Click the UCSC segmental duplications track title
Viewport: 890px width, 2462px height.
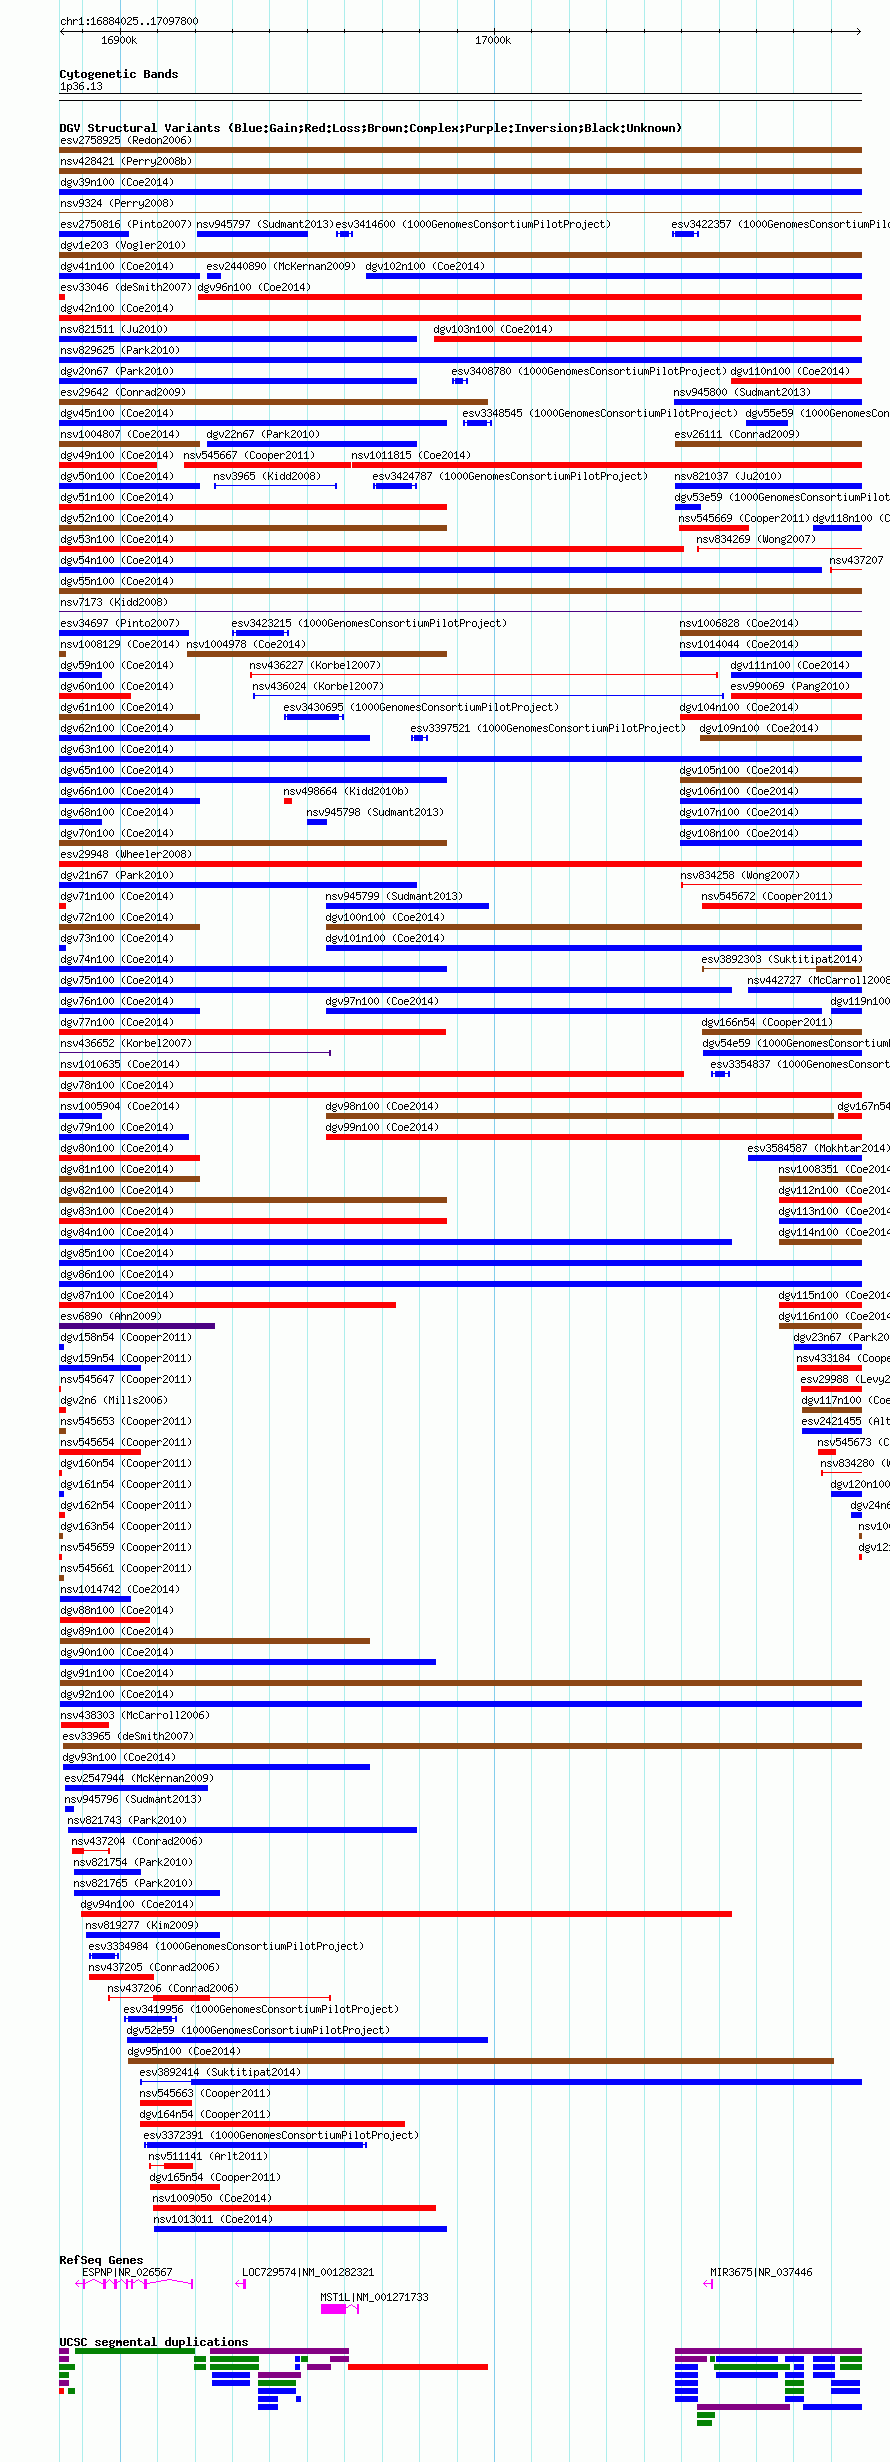pyautogui.click(x=154, y=2342)
